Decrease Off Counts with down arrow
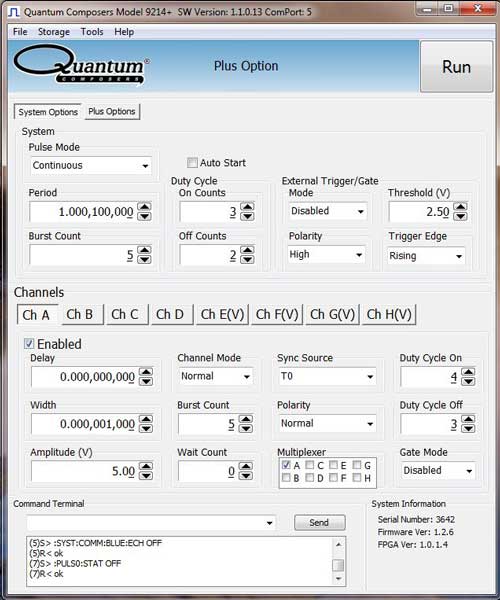This screenshot has width=500, height=600. point(248,259)
